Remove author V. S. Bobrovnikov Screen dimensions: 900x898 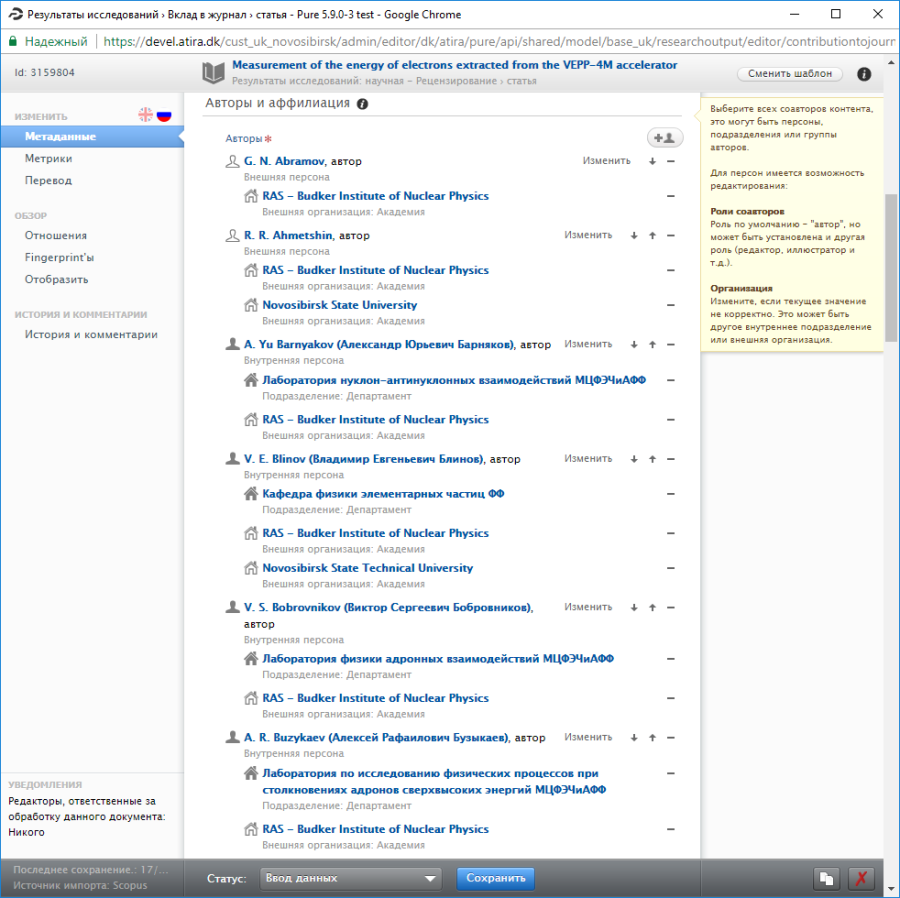coord(670,607)
